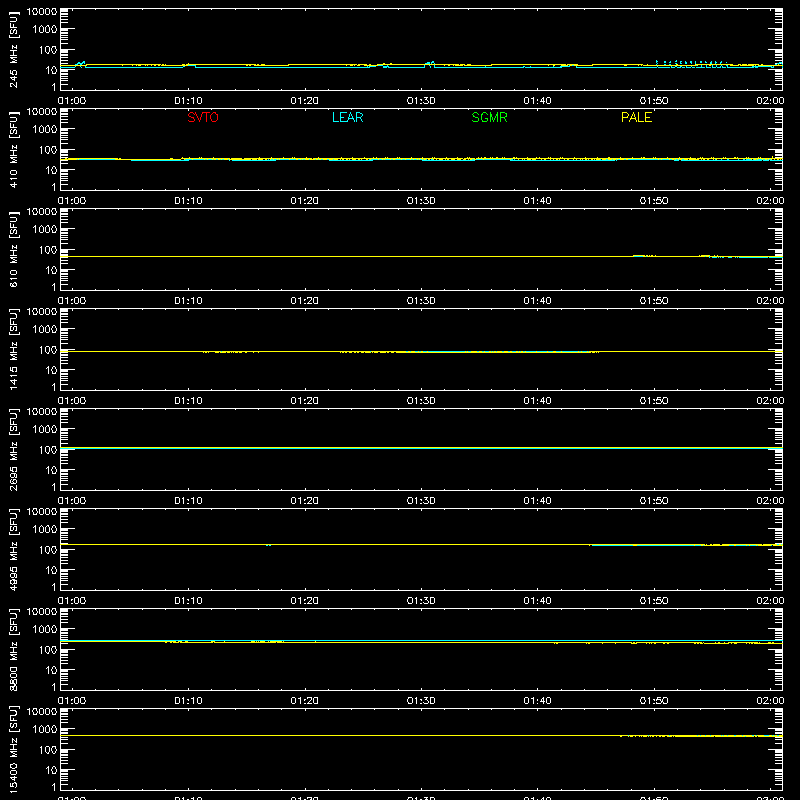Select the '4995 MHz [SFU]' axis title
This screenshot has width=800, height=800.
point(13,549)
